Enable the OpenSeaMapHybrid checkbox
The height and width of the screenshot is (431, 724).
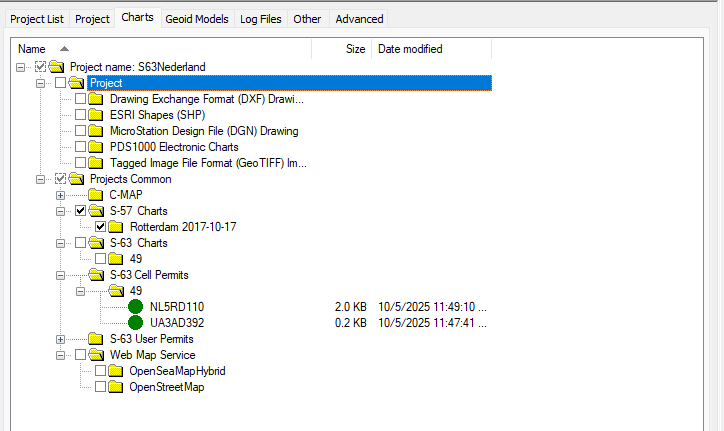coord(101,371)
